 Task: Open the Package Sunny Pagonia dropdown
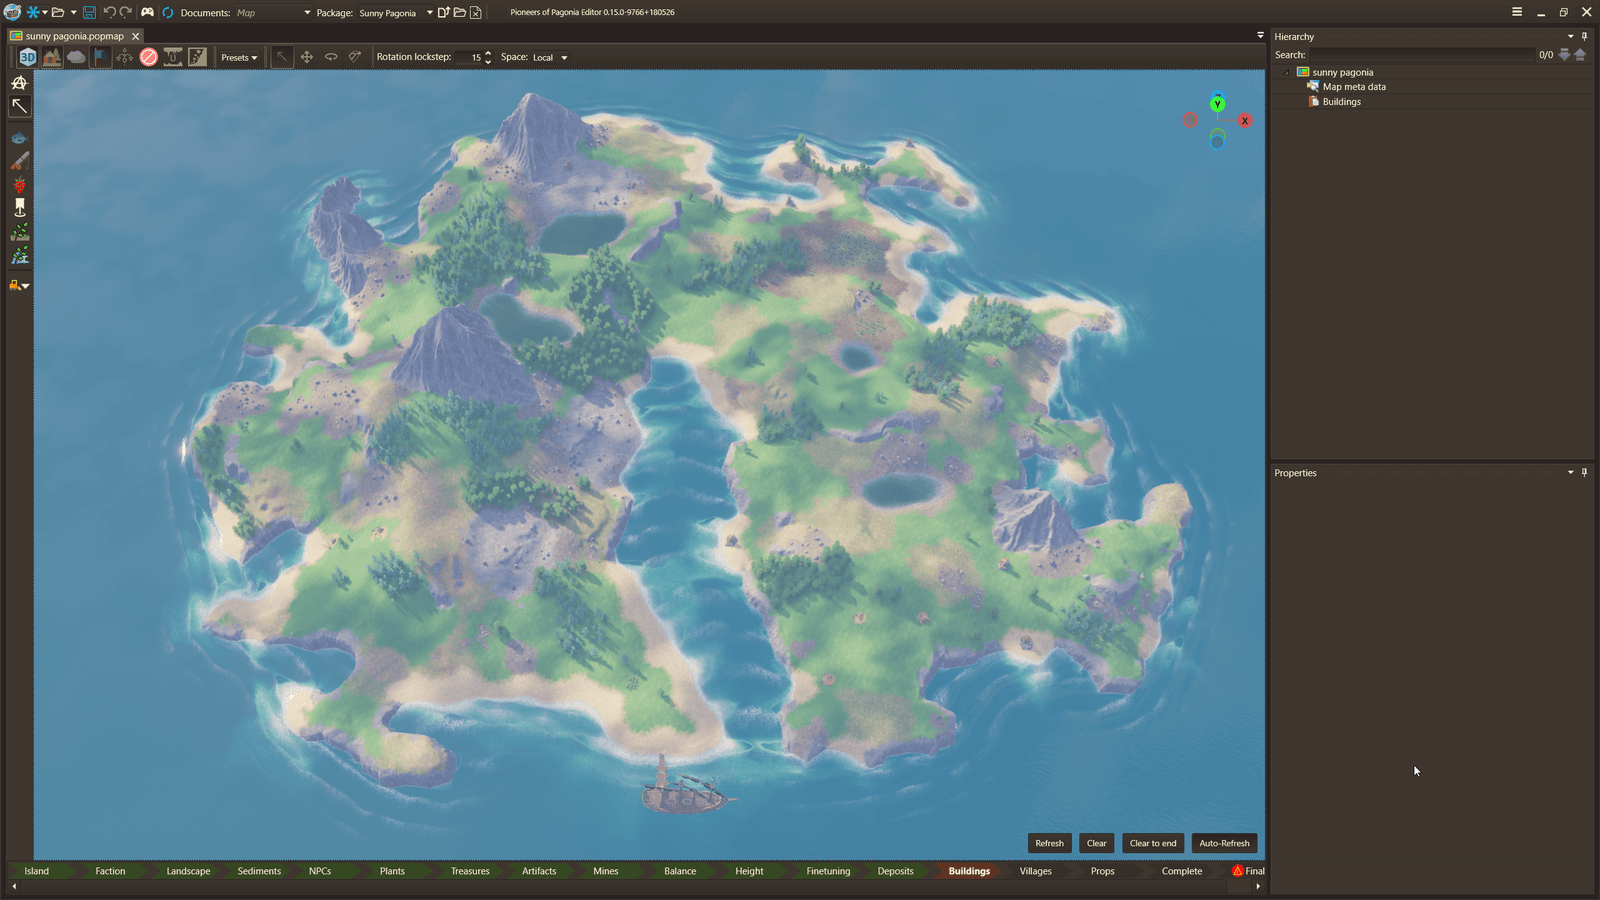point(396,13)
